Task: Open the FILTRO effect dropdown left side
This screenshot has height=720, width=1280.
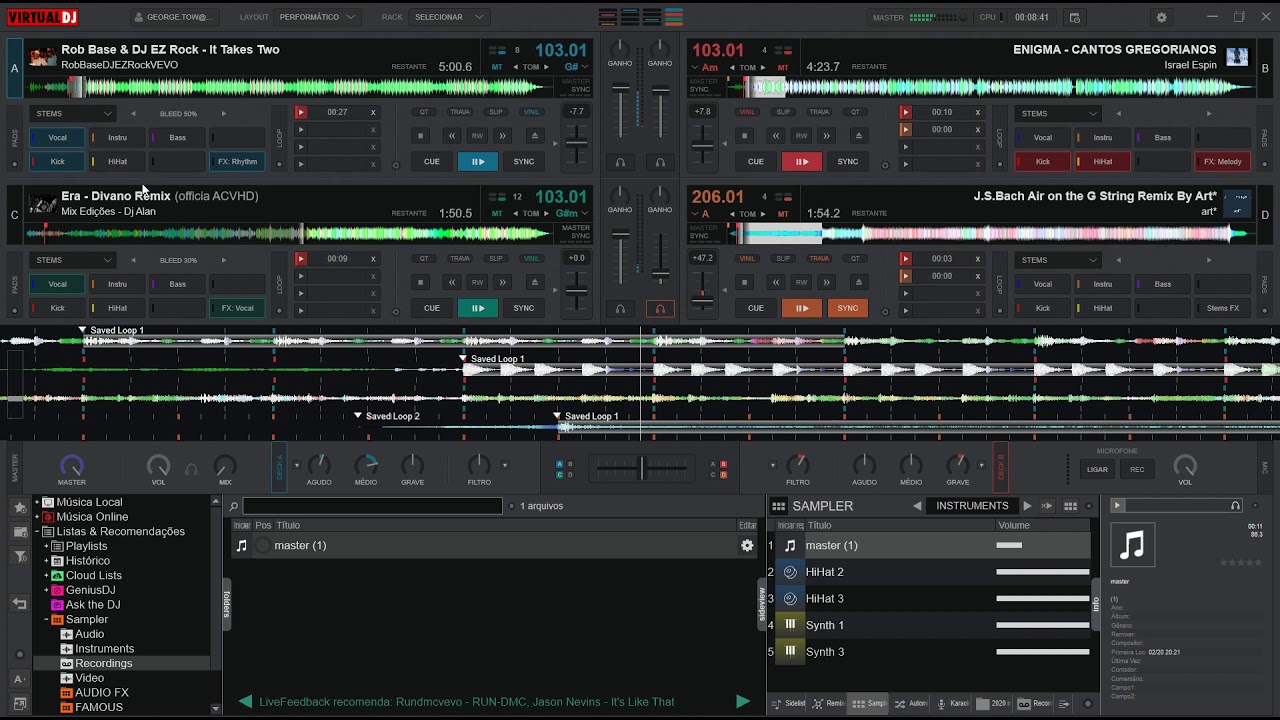Action: [x=504, y=465]
